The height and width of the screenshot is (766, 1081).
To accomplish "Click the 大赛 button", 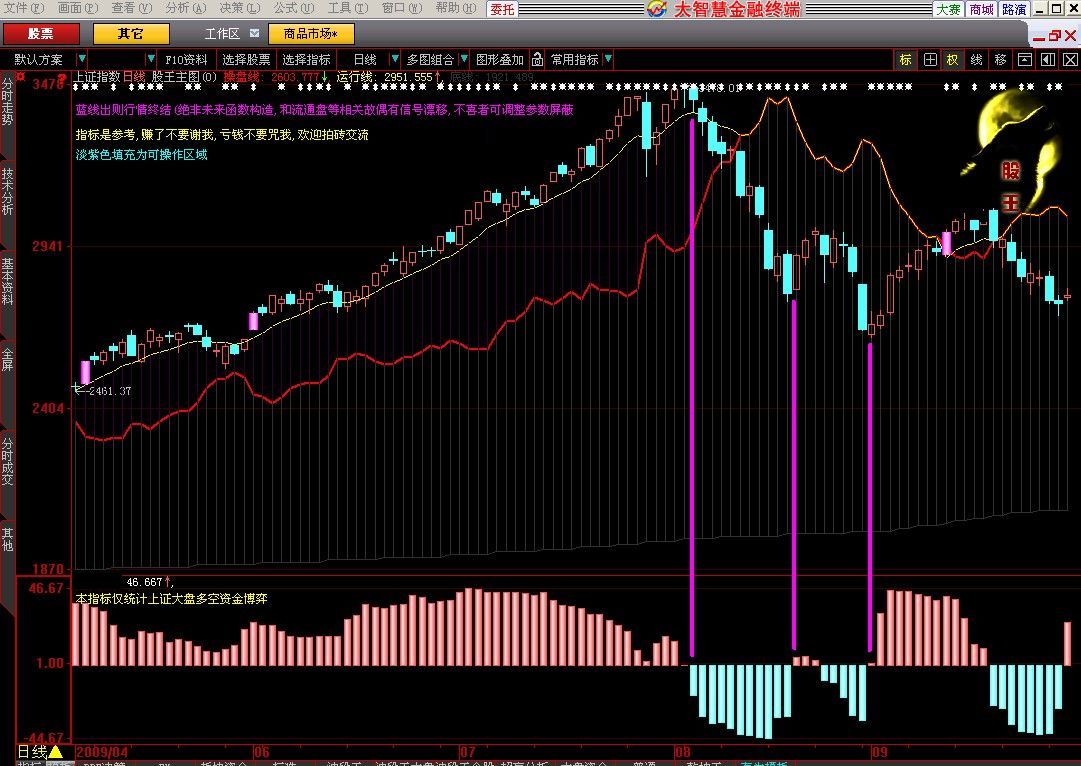I will (x=949, y=9).
